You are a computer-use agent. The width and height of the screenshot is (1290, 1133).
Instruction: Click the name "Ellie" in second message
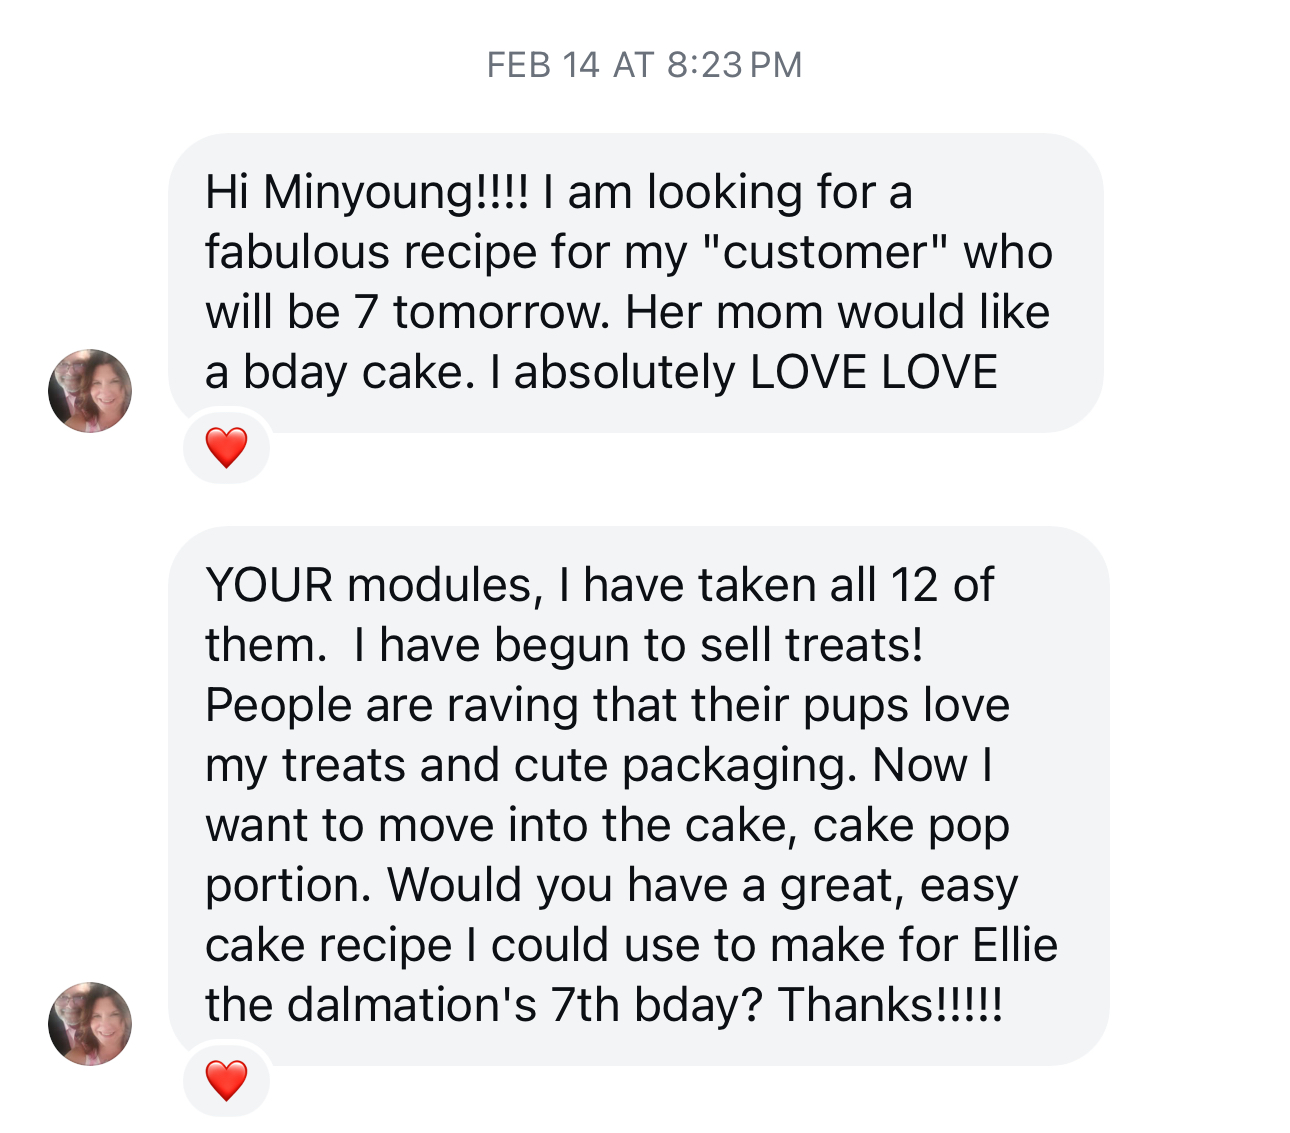pyautogui.click(x=1015, y=945)
